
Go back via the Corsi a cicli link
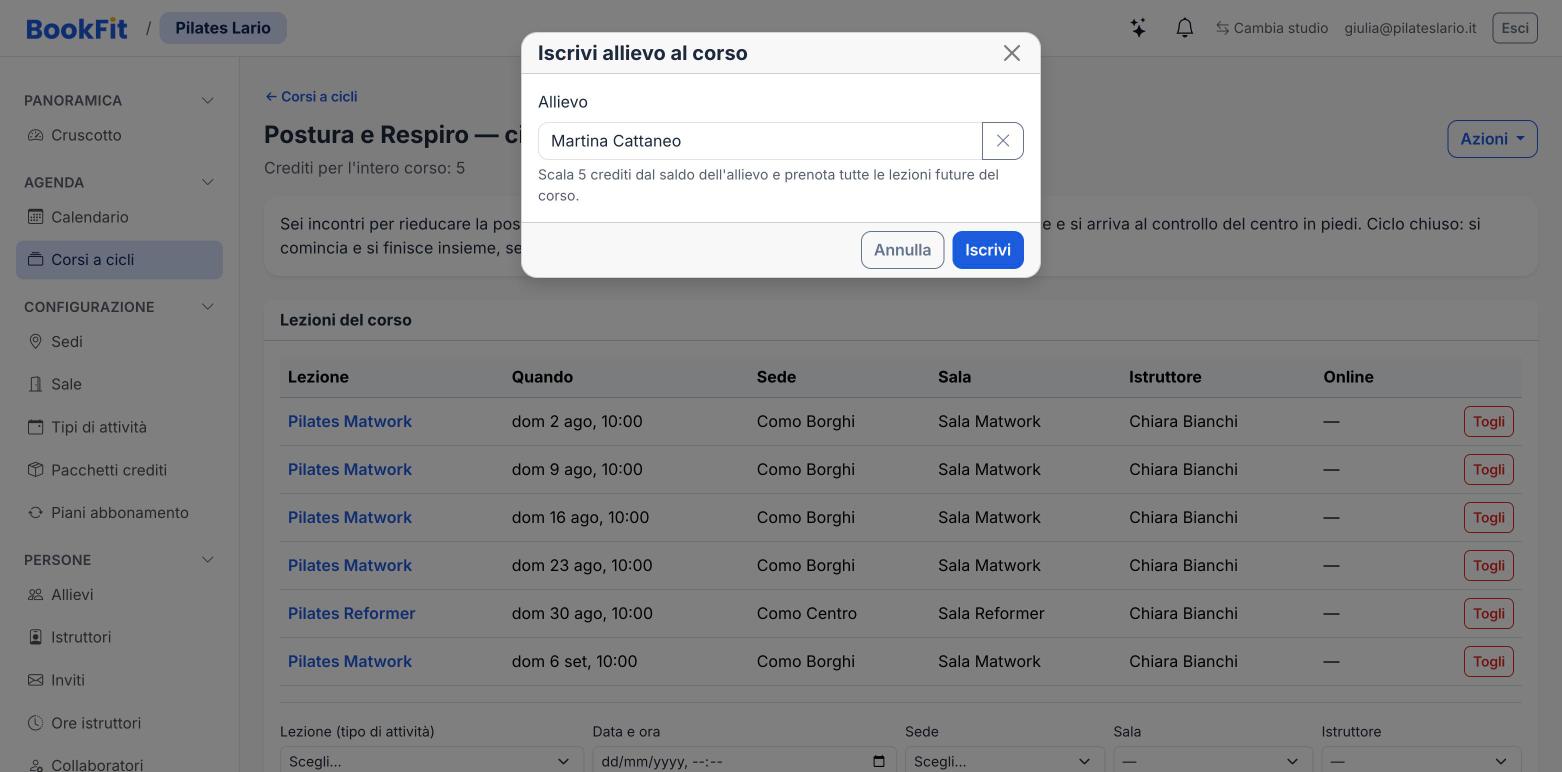311,97
